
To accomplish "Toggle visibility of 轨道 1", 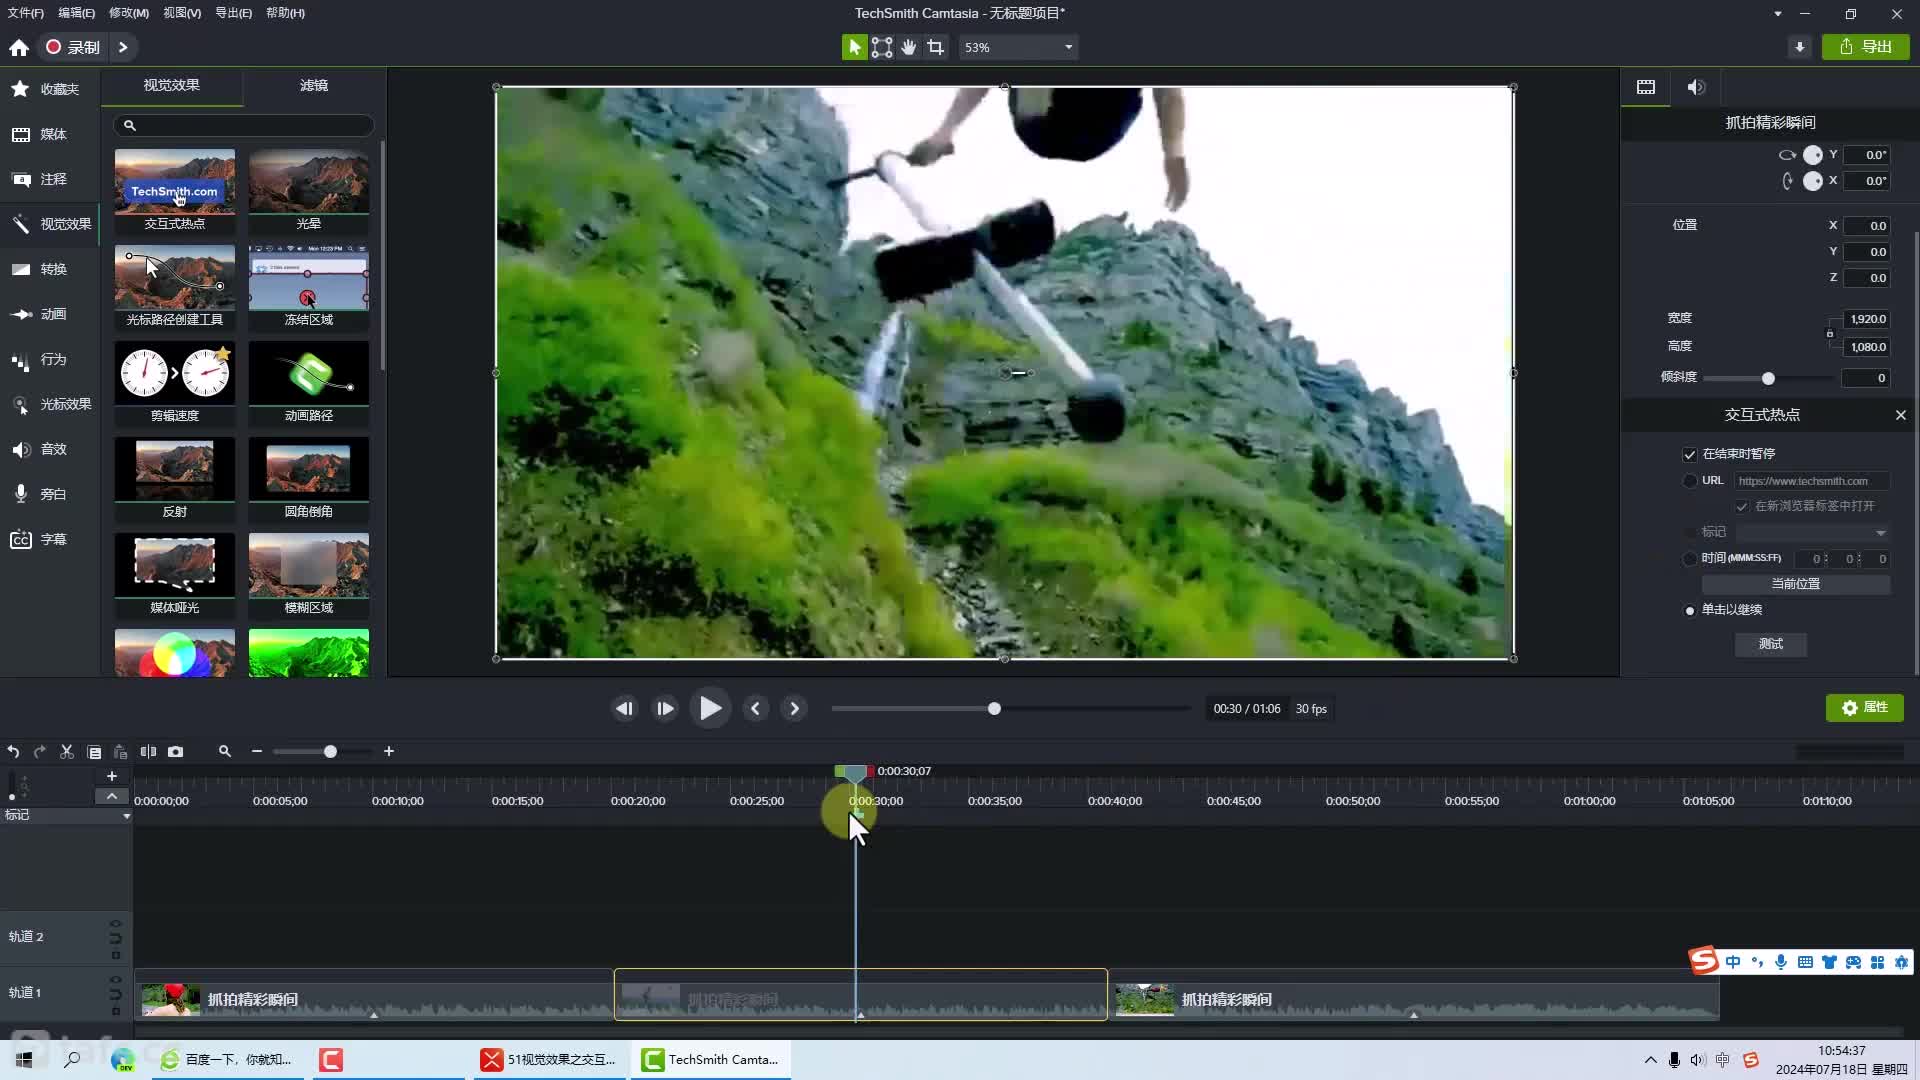I will tap(115, 980).
